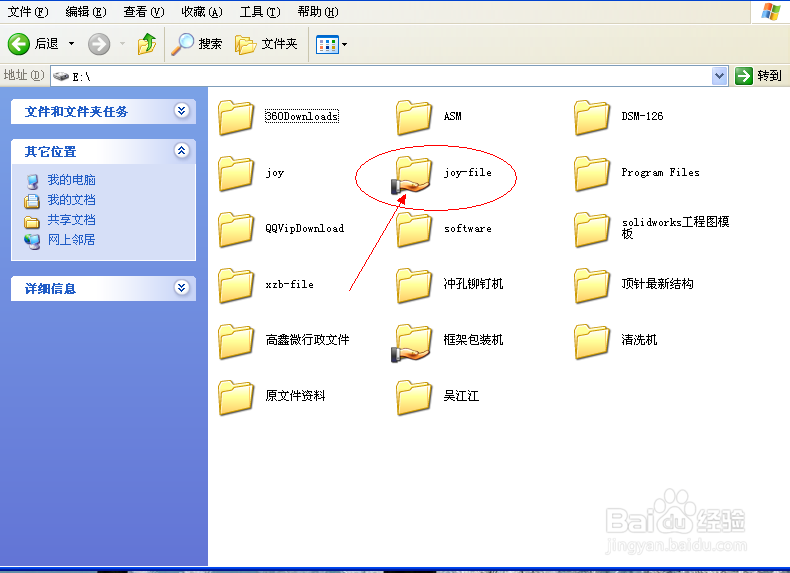The width and height of the screenshot is (790, 573).
Task: Open 网上邻居 link
Action: click(x=72, y=240)
